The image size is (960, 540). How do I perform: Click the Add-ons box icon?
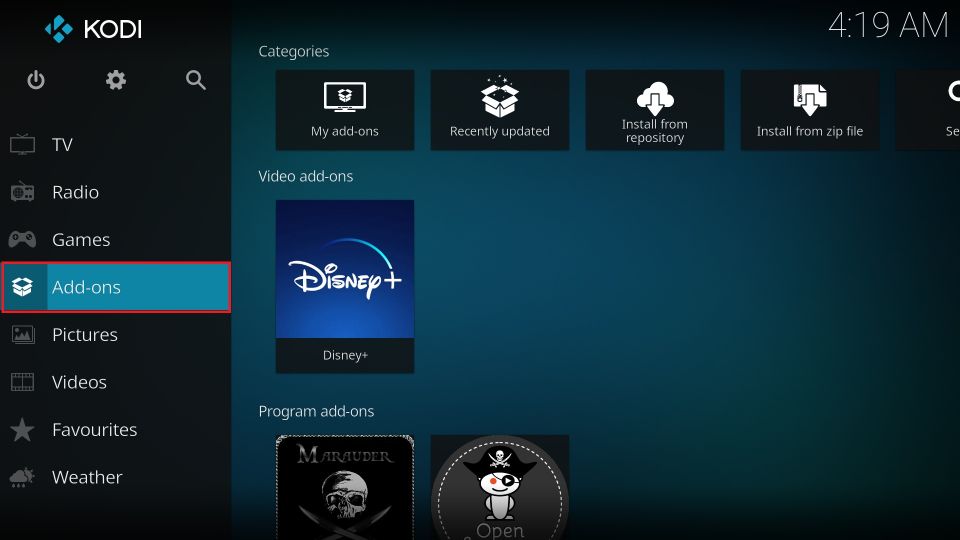coord(22,287)
